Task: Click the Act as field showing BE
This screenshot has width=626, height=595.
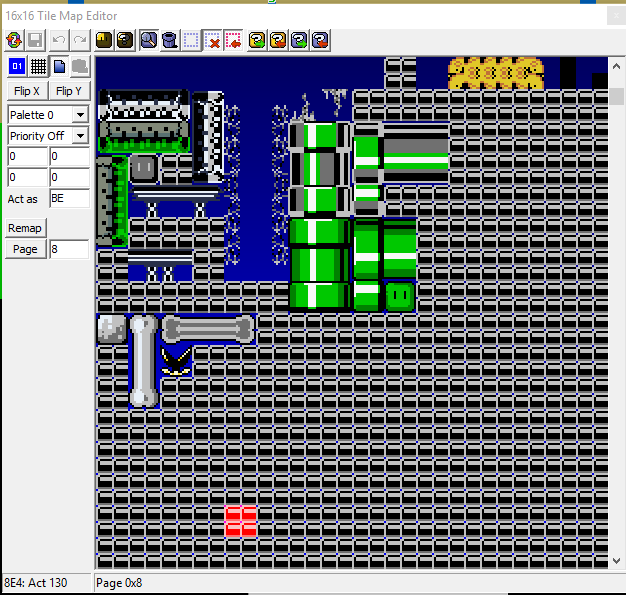Action: point(69,198)
